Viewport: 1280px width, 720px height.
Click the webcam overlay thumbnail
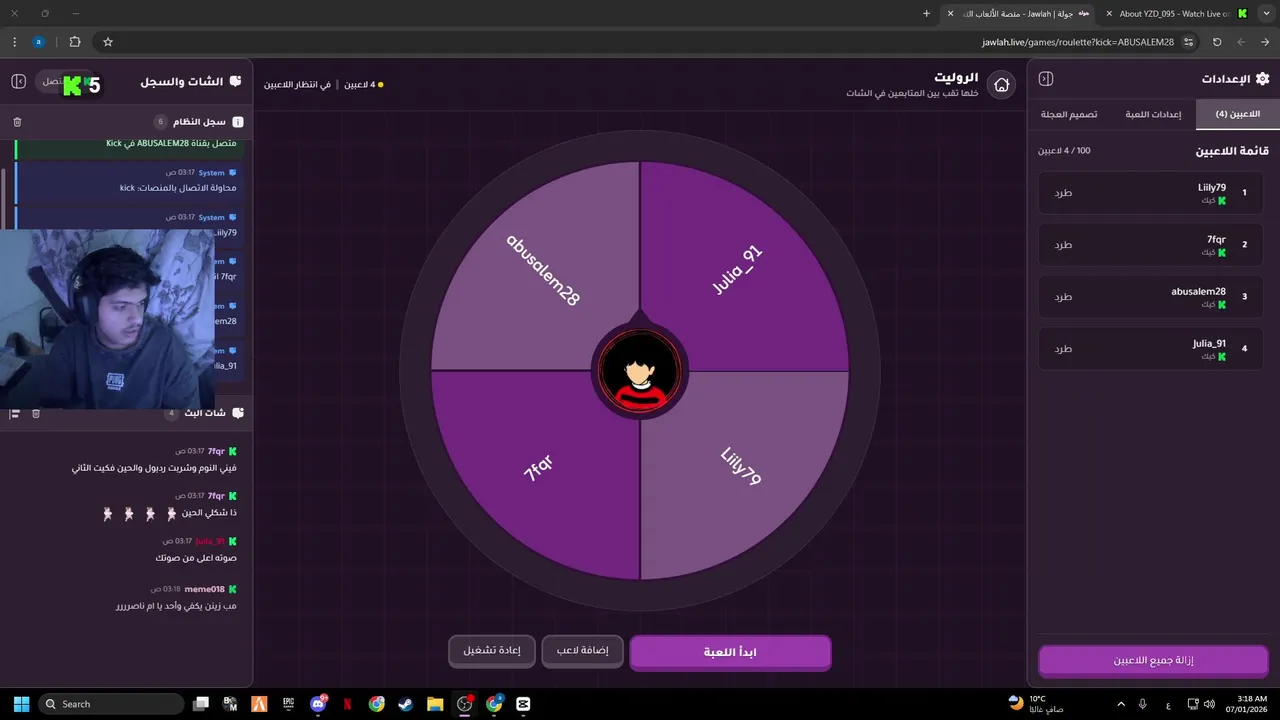[x=107, y=319]
